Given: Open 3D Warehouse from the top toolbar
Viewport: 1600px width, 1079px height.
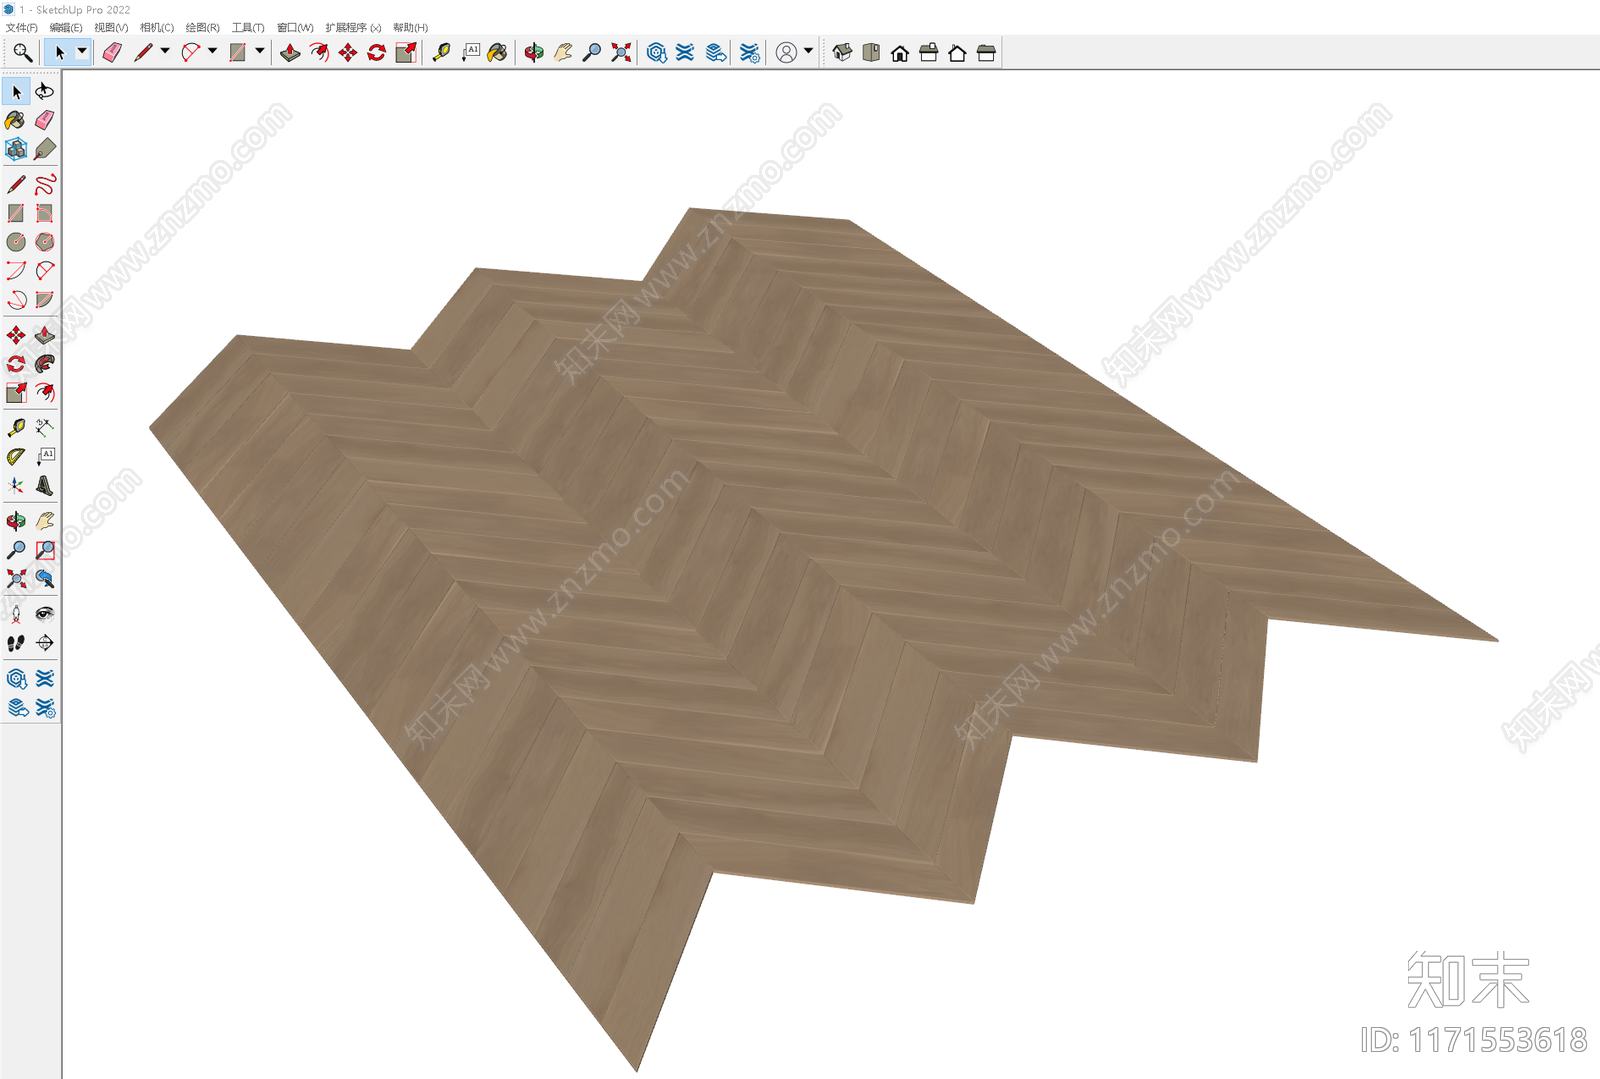Looking at the screenshot, I should [x=657, y=53].
